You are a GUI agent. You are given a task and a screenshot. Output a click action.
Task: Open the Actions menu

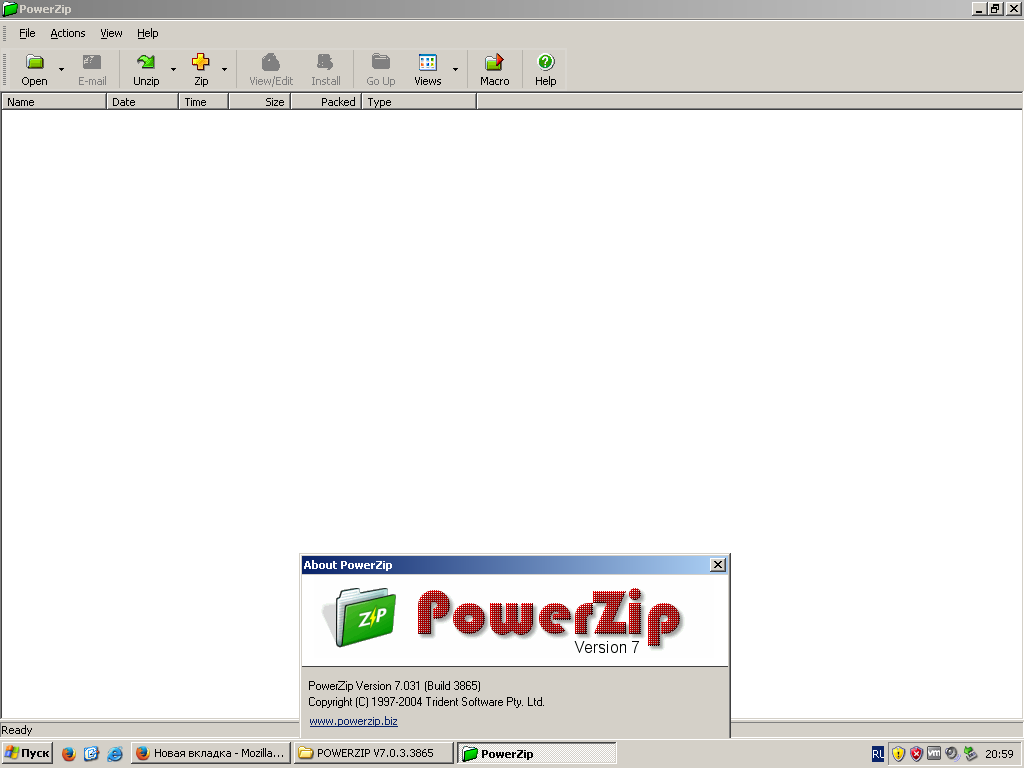click(x=68, y=33)
